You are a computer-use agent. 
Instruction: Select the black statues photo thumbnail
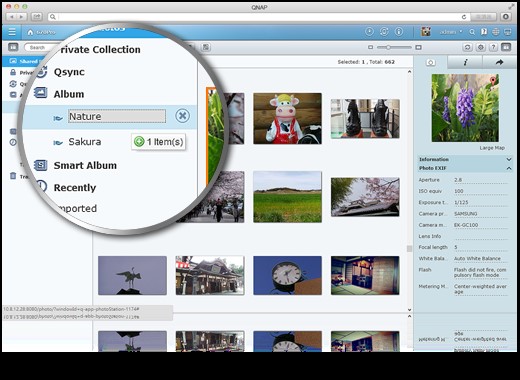365,118
